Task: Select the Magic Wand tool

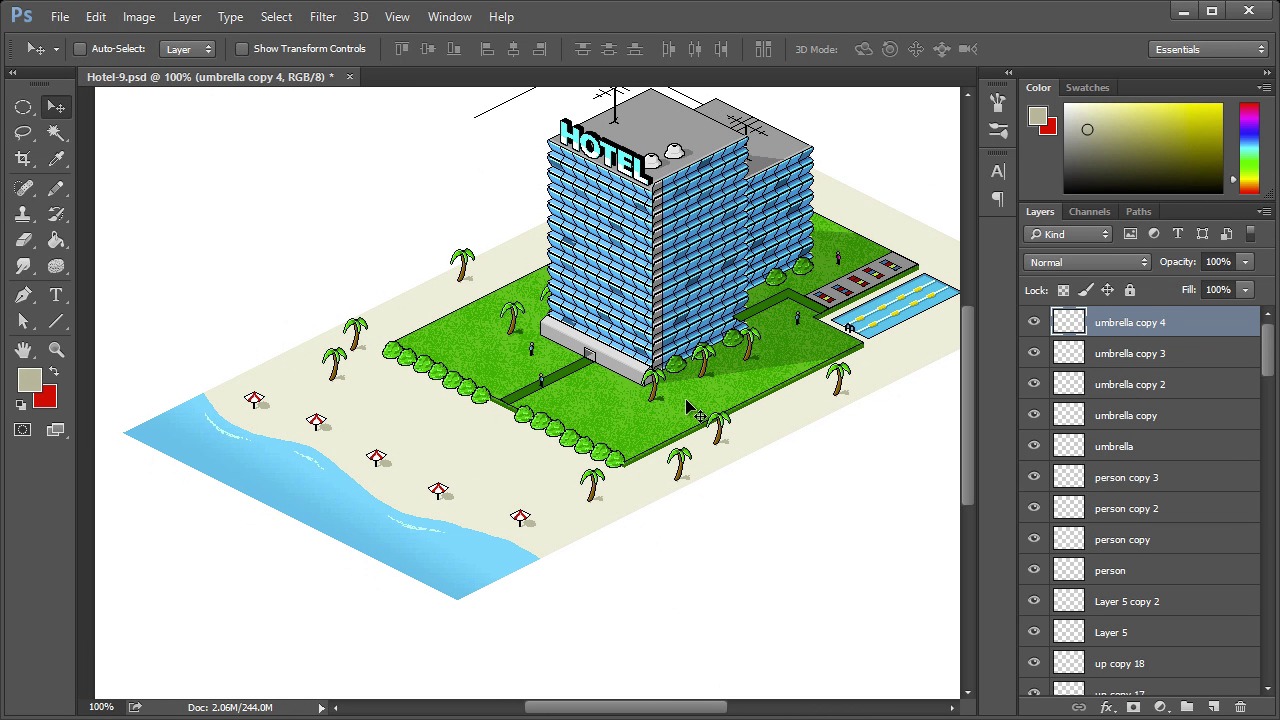Action: point(56,133)
